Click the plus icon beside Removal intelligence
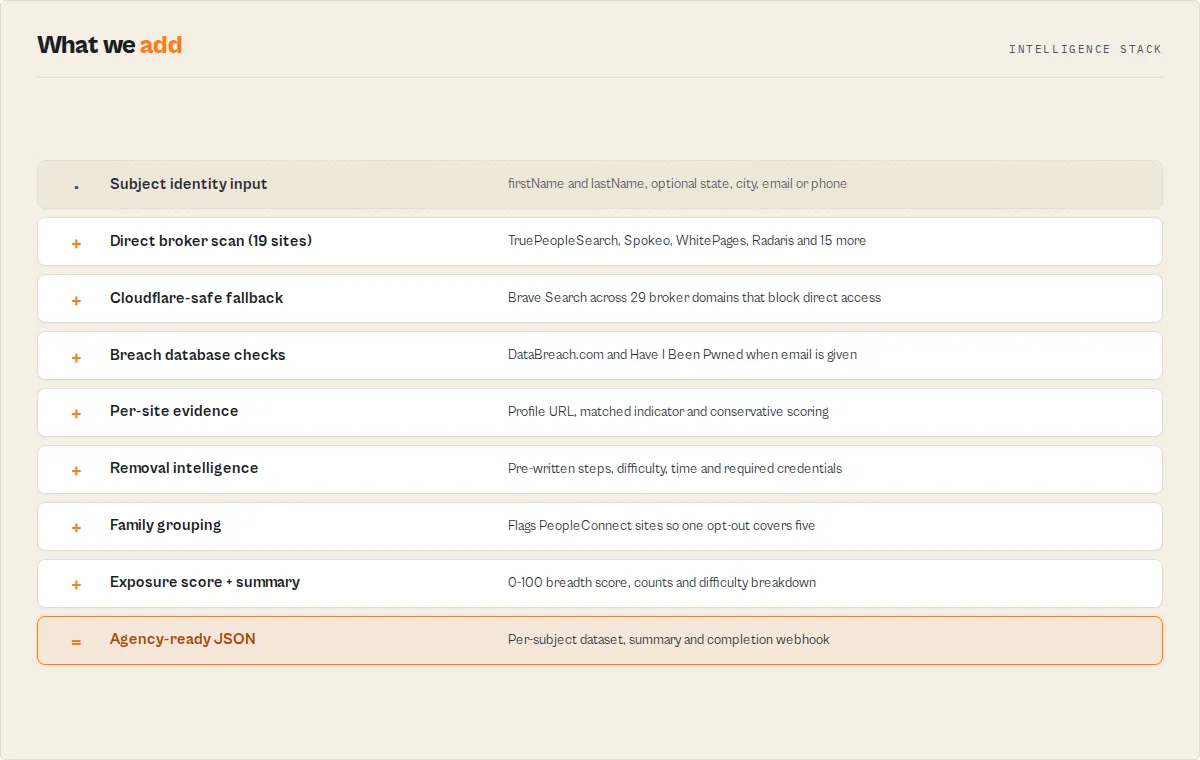This screenshot has height=760, width=1200. click(76, 471)
